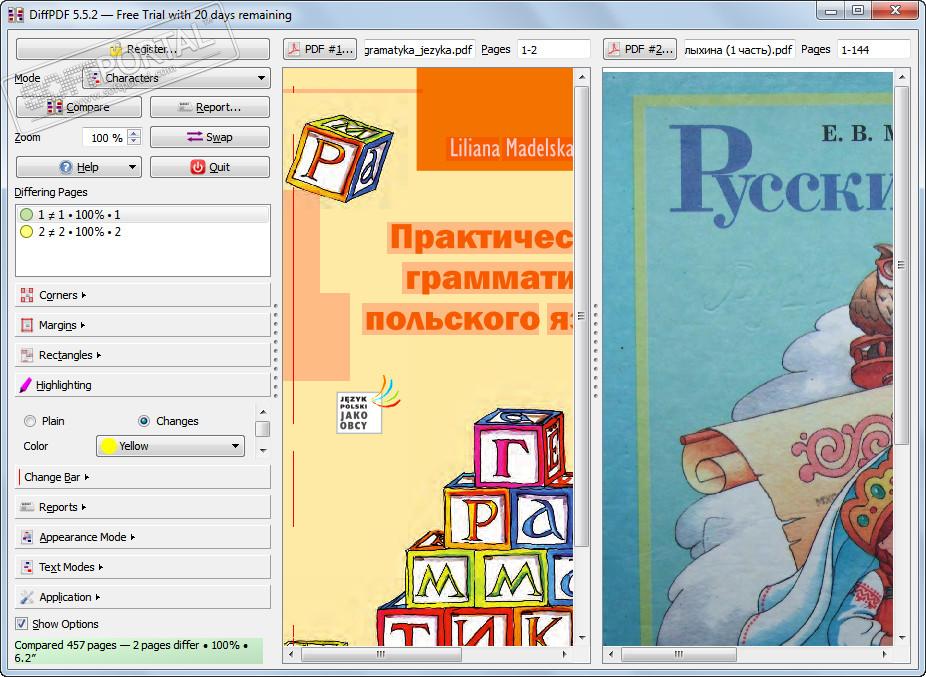This screenshot has height=677, width=926.
Task: Quit the DiffPDF application
Action: pos(209,167)
